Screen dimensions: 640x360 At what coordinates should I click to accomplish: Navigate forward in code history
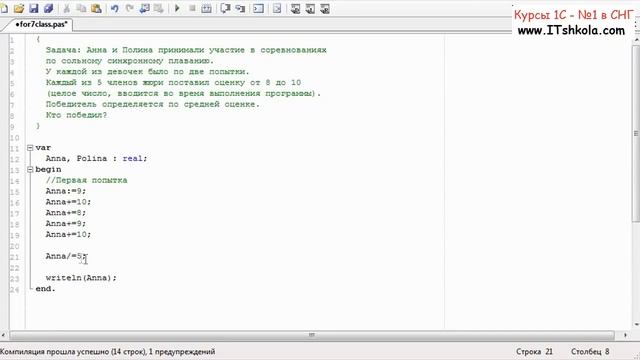pyautogui.click(x=159, y=8)
